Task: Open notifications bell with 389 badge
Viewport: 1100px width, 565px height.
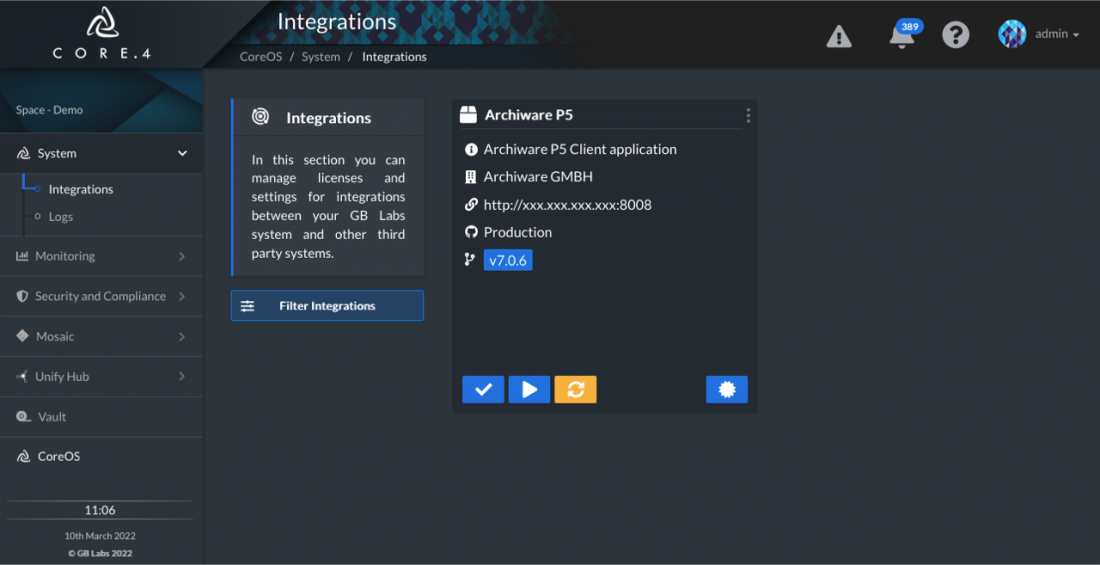Action: (x=903, y=34)
